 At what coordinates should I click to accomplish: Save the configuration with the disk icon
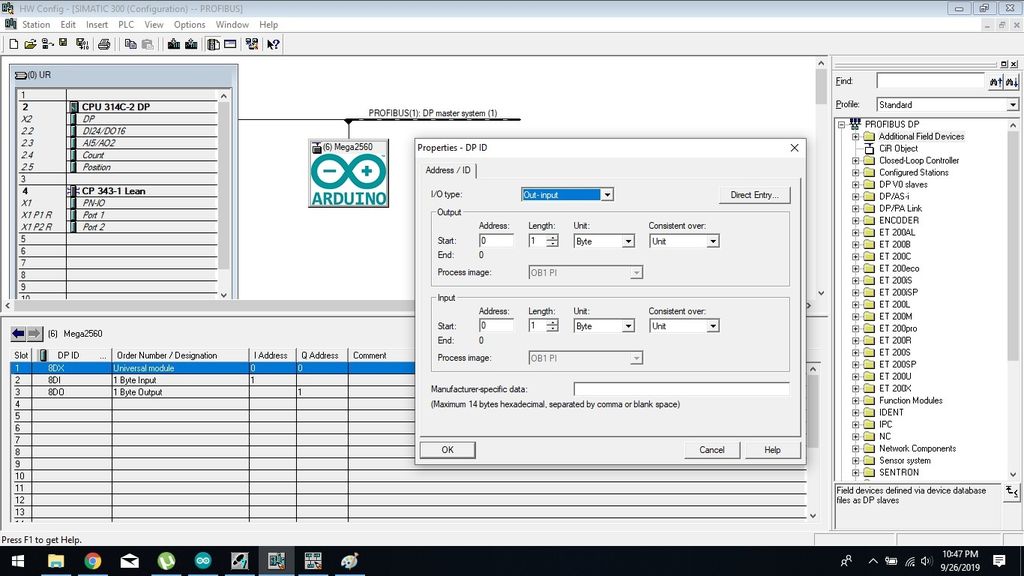[x=63, y=44]
